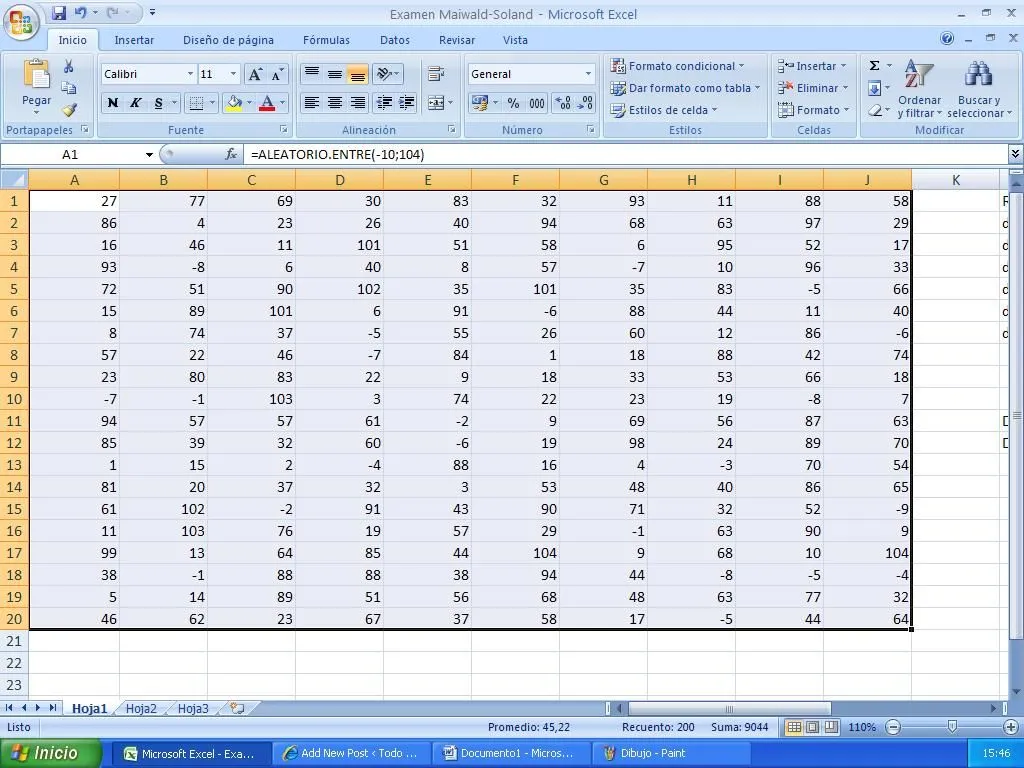Select the percentage style icon
This screenshot has height=768, width=1024.
515,103
